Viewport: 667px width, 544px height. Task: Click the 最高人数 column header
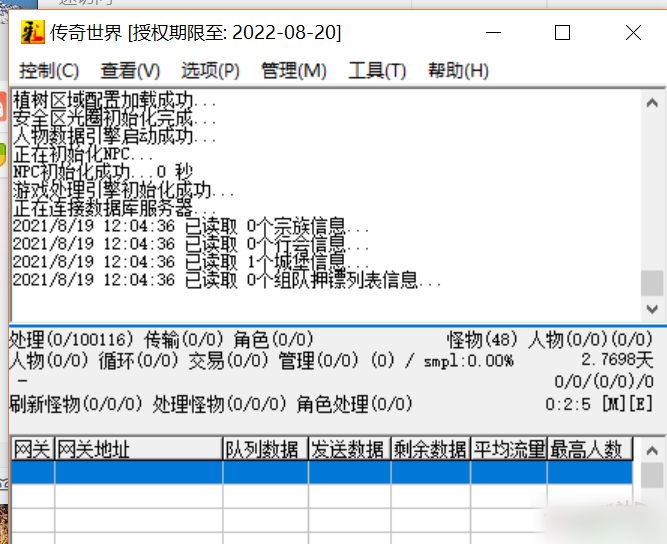point(590,449)
